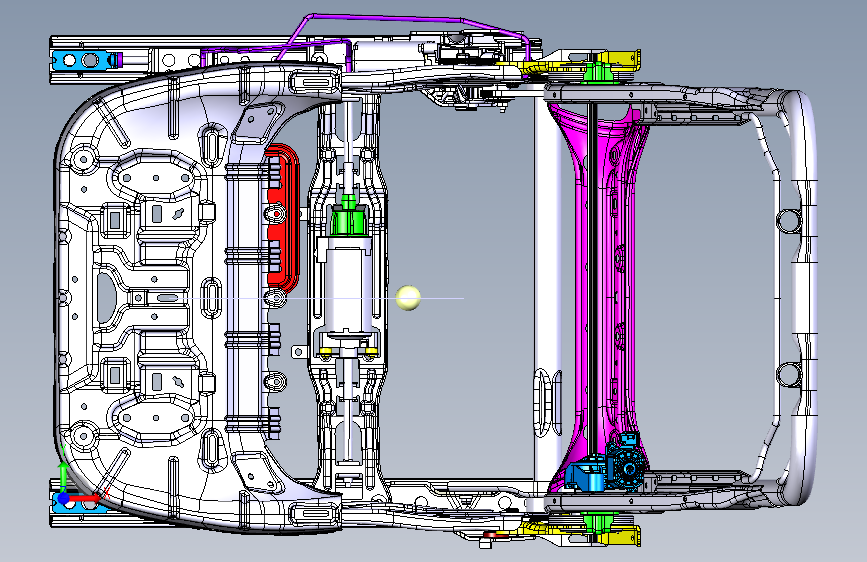
Task: Select the yellow bracket at upper rail end
Action: [x=621, y=60]
